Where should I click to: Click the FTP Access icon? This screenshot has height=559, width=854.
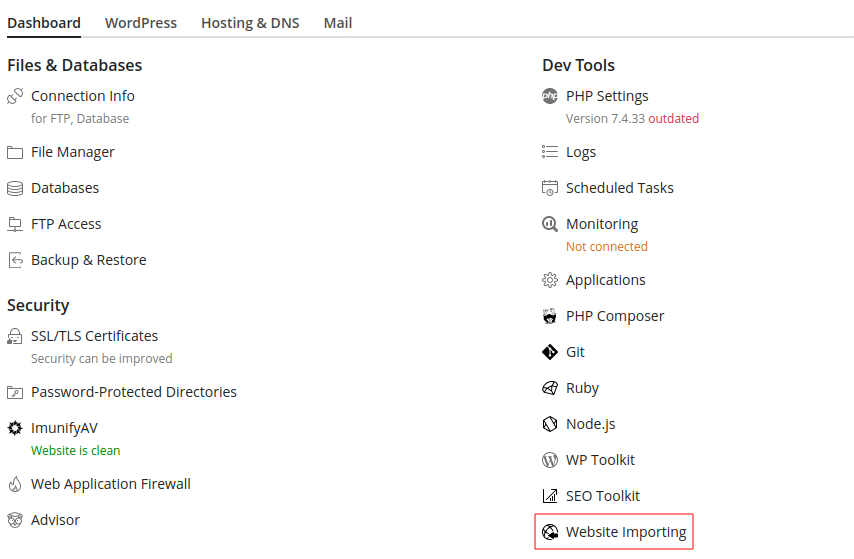pos(15,224)
